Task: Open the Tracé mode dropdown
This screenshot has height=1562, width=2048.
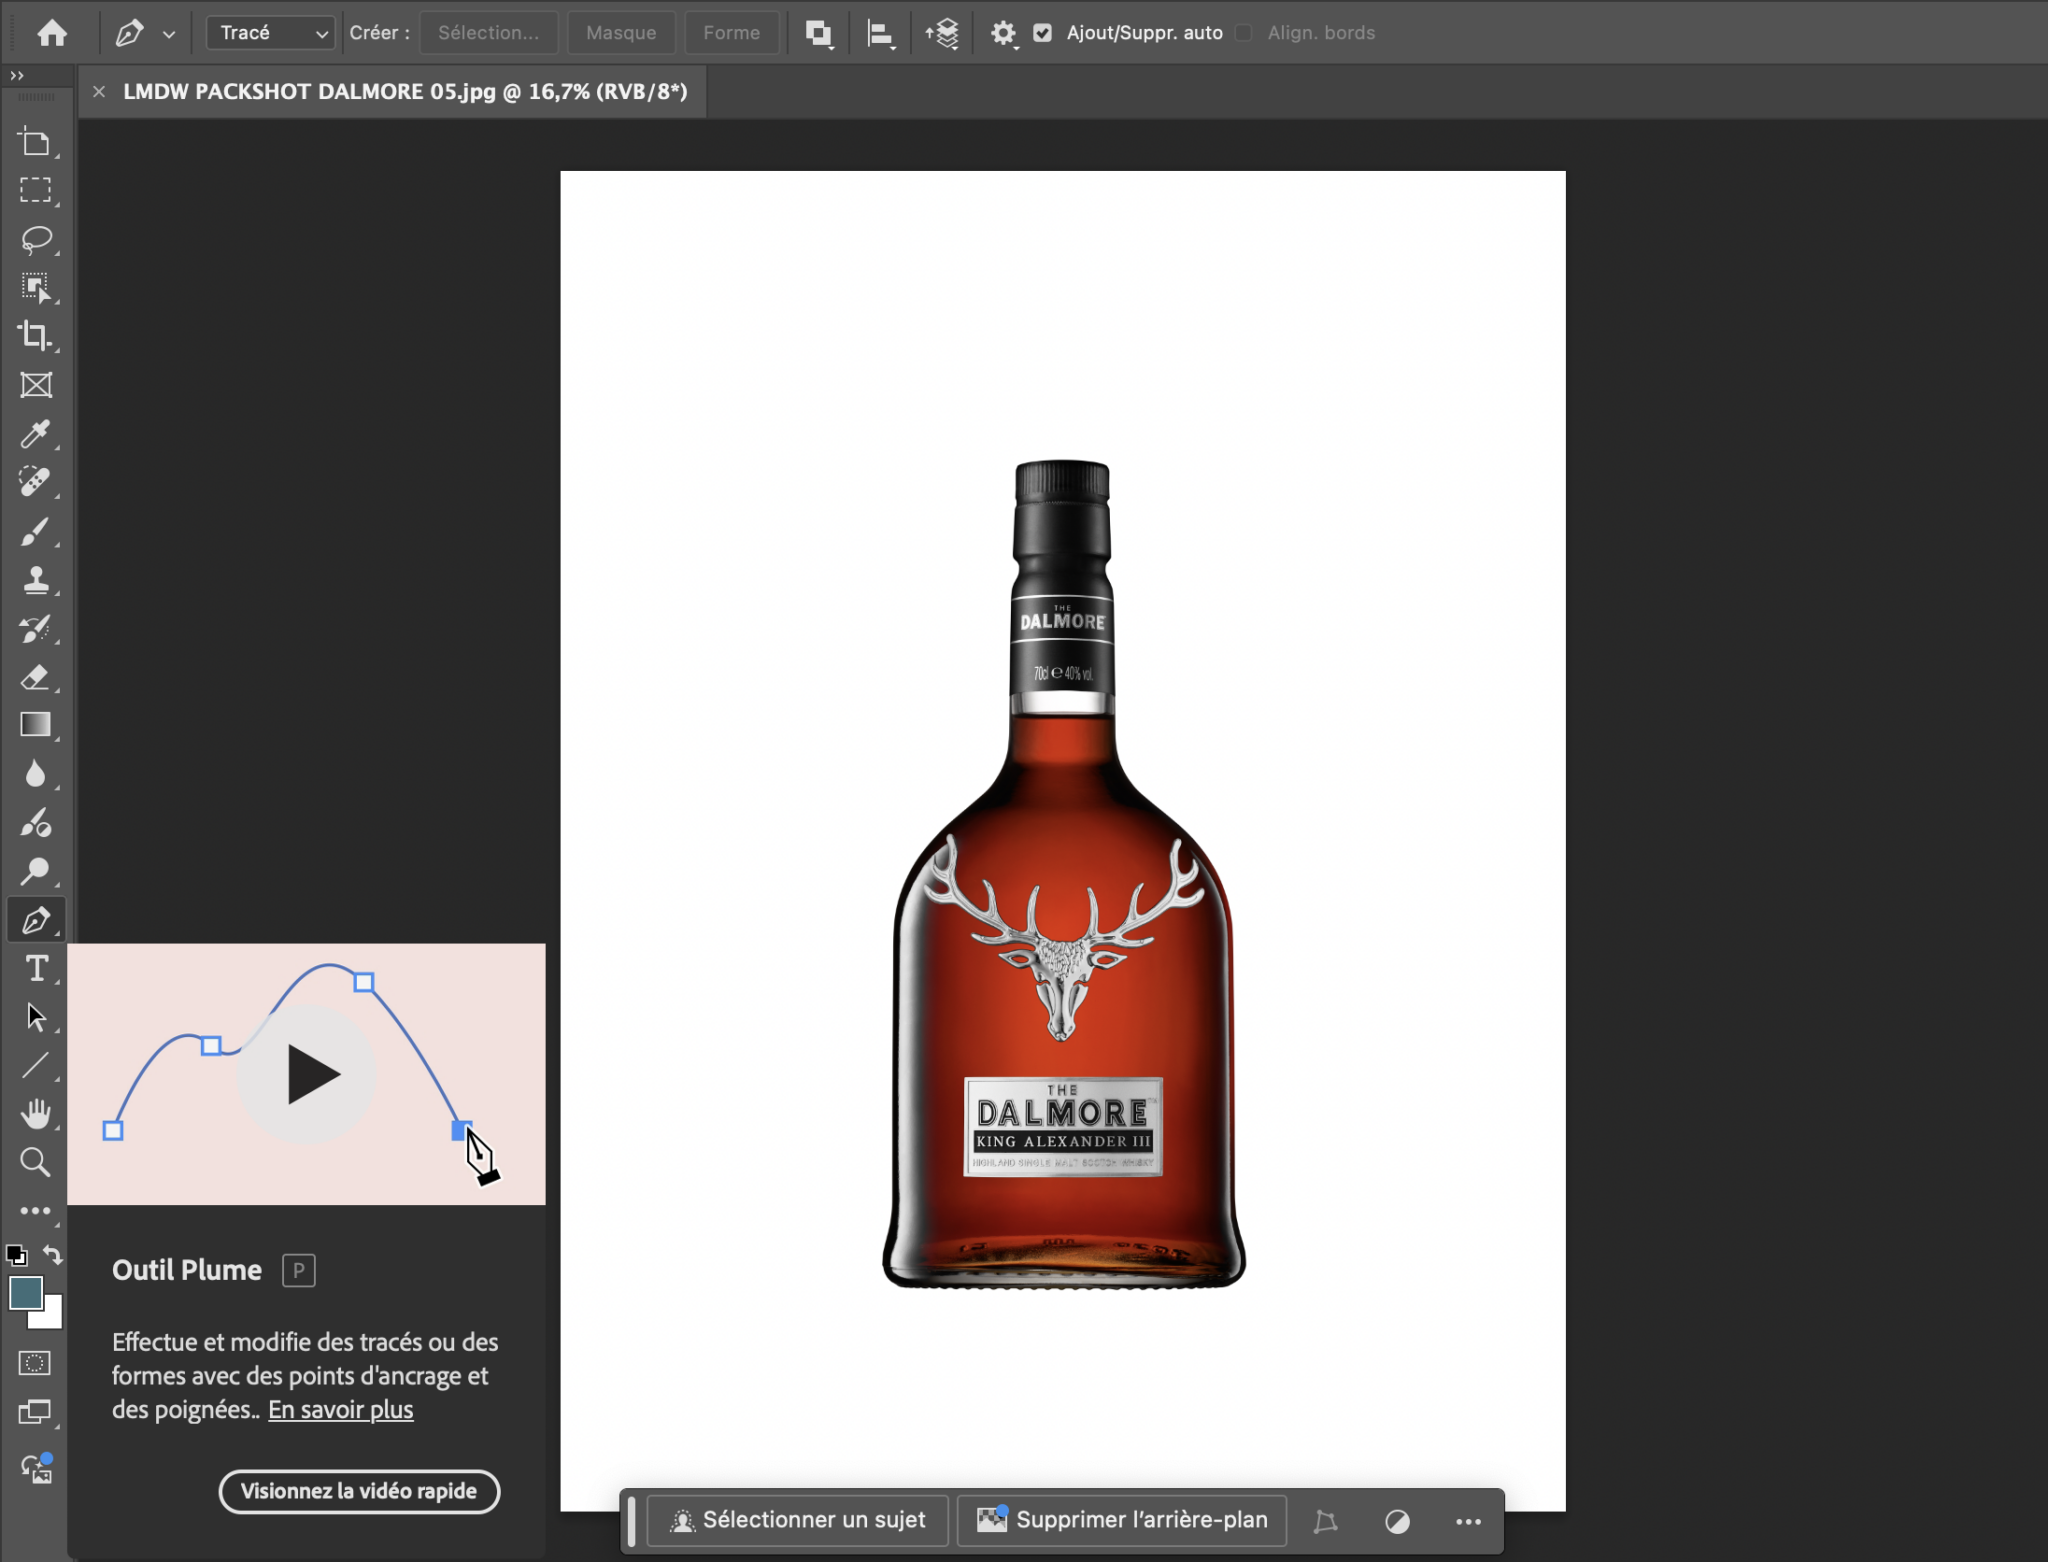Action: click(x=270, y=33)
